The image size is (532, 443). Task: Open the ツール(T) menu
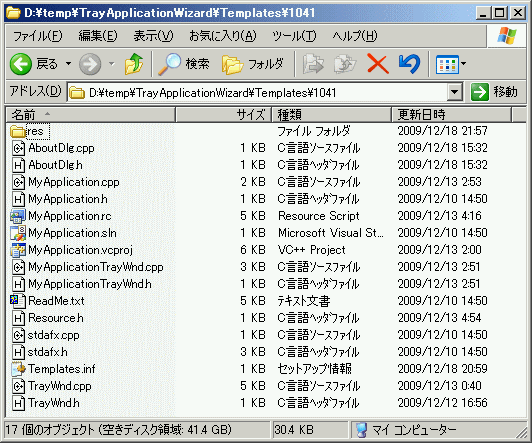(x=294, y=36)
